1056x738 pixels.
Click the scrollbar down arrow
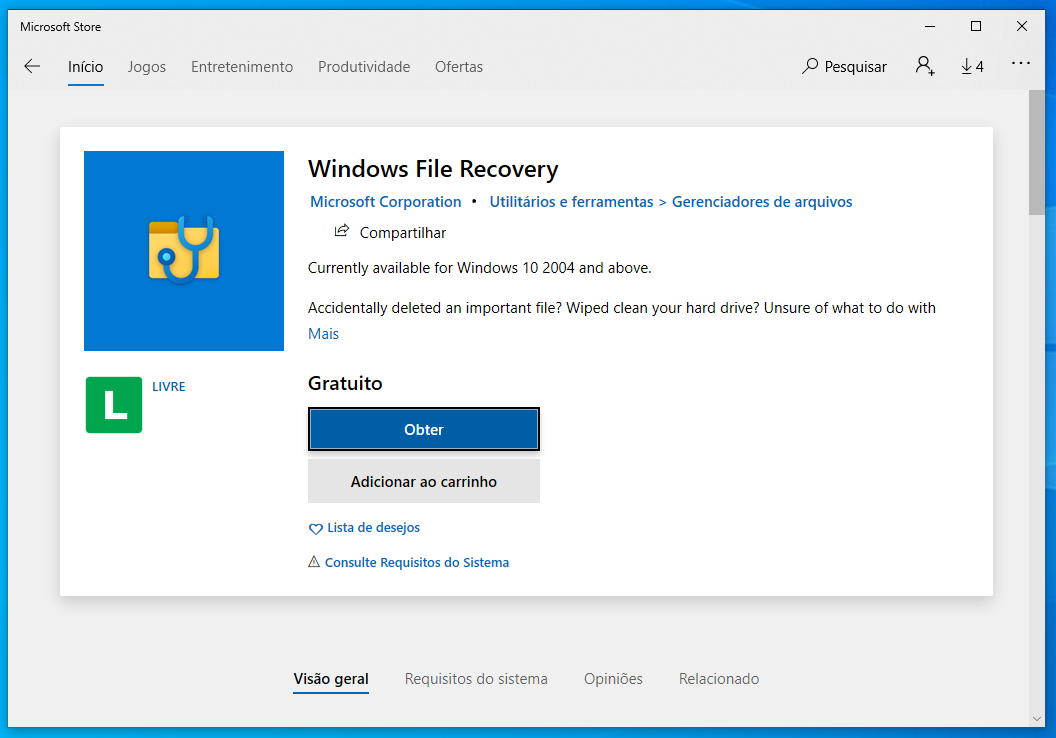coord(1036,718)
